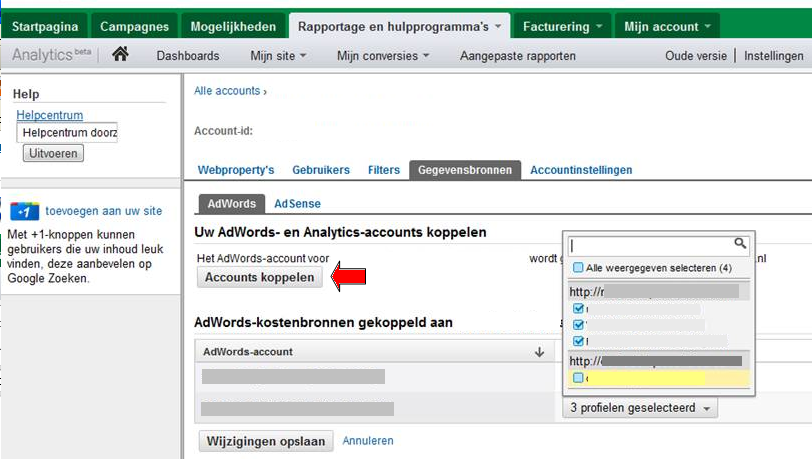This screenshot has height=459, width=812.
Task: Click the magnifier icon in profile search box
Action: [x=740, y=243]
